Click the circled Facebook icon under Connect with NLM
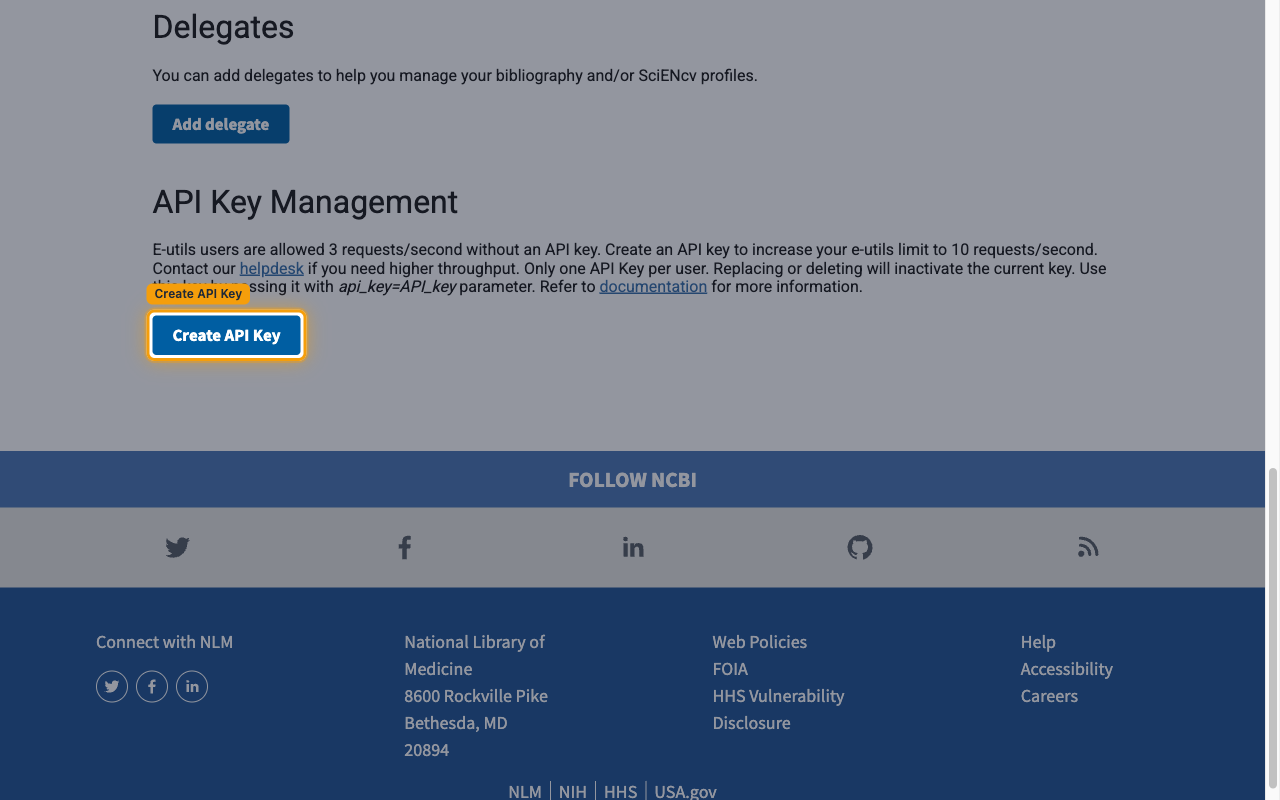Viewport: 1280px width, 800px height. pyautogui.click(x=152, y=686)
